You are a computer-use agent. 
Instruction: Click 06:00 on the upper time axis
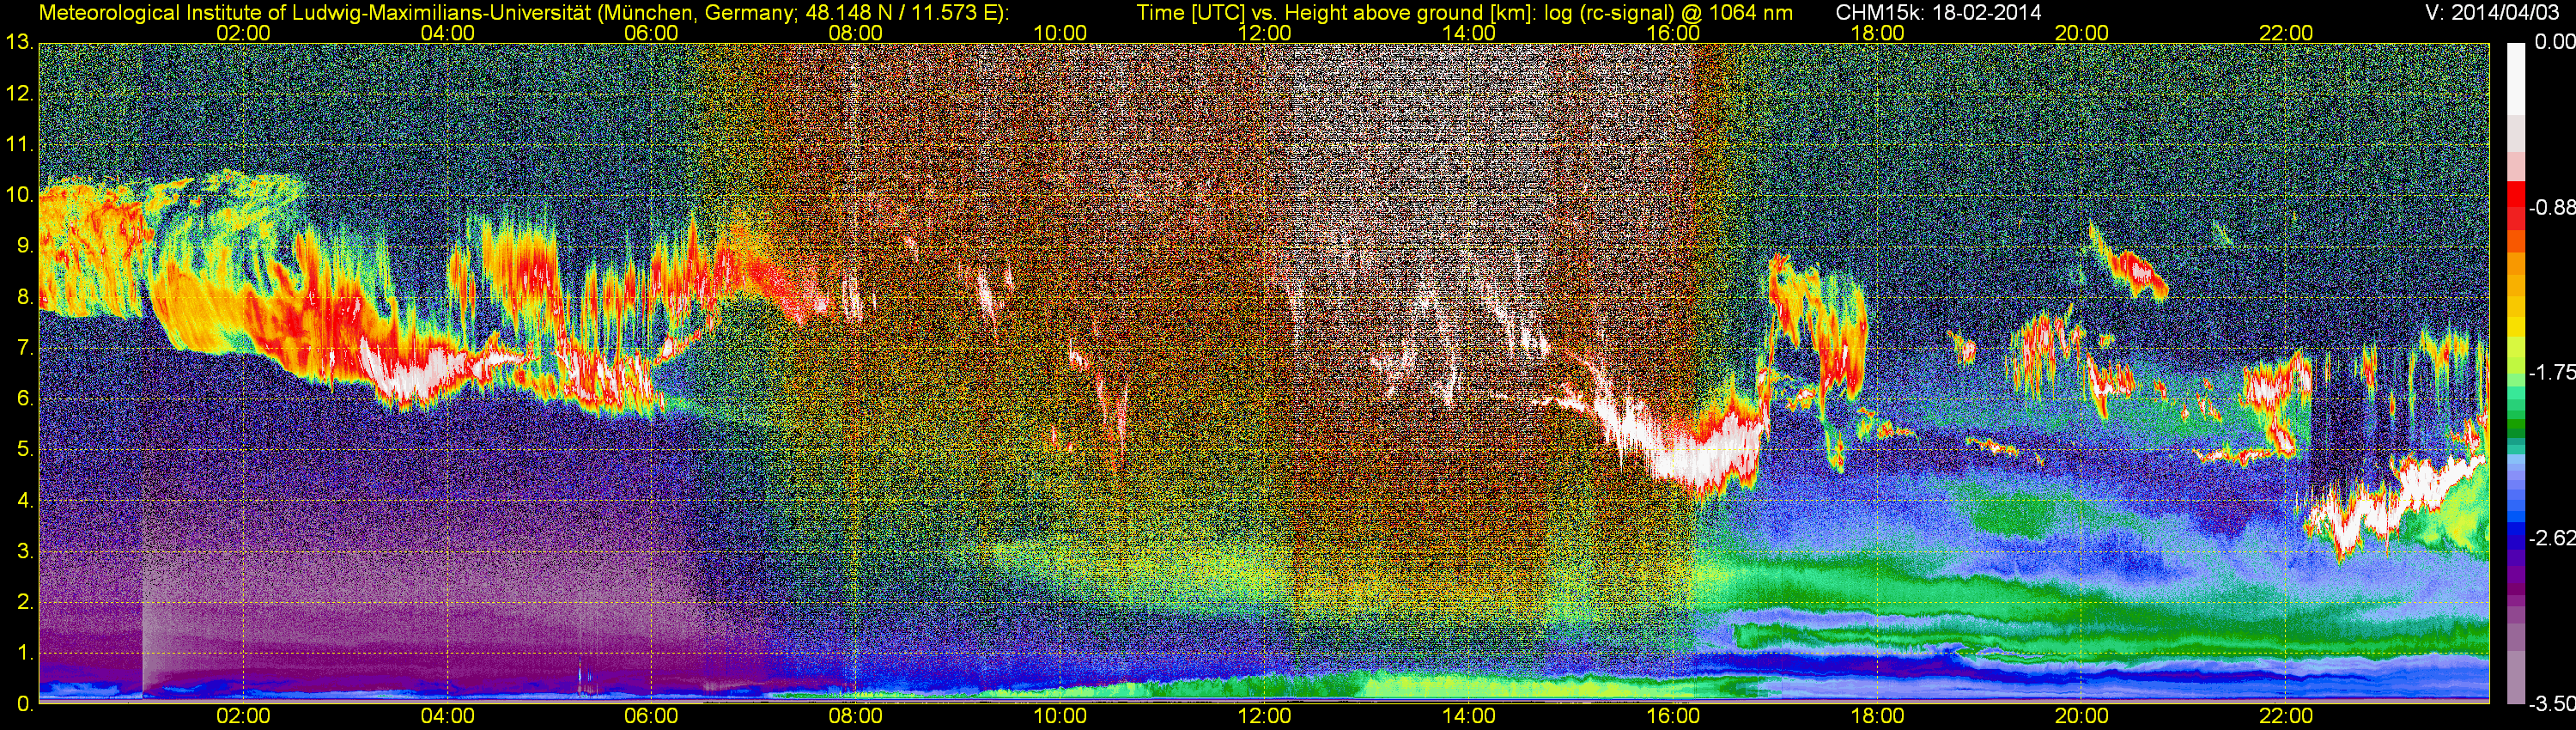[651, 33]
